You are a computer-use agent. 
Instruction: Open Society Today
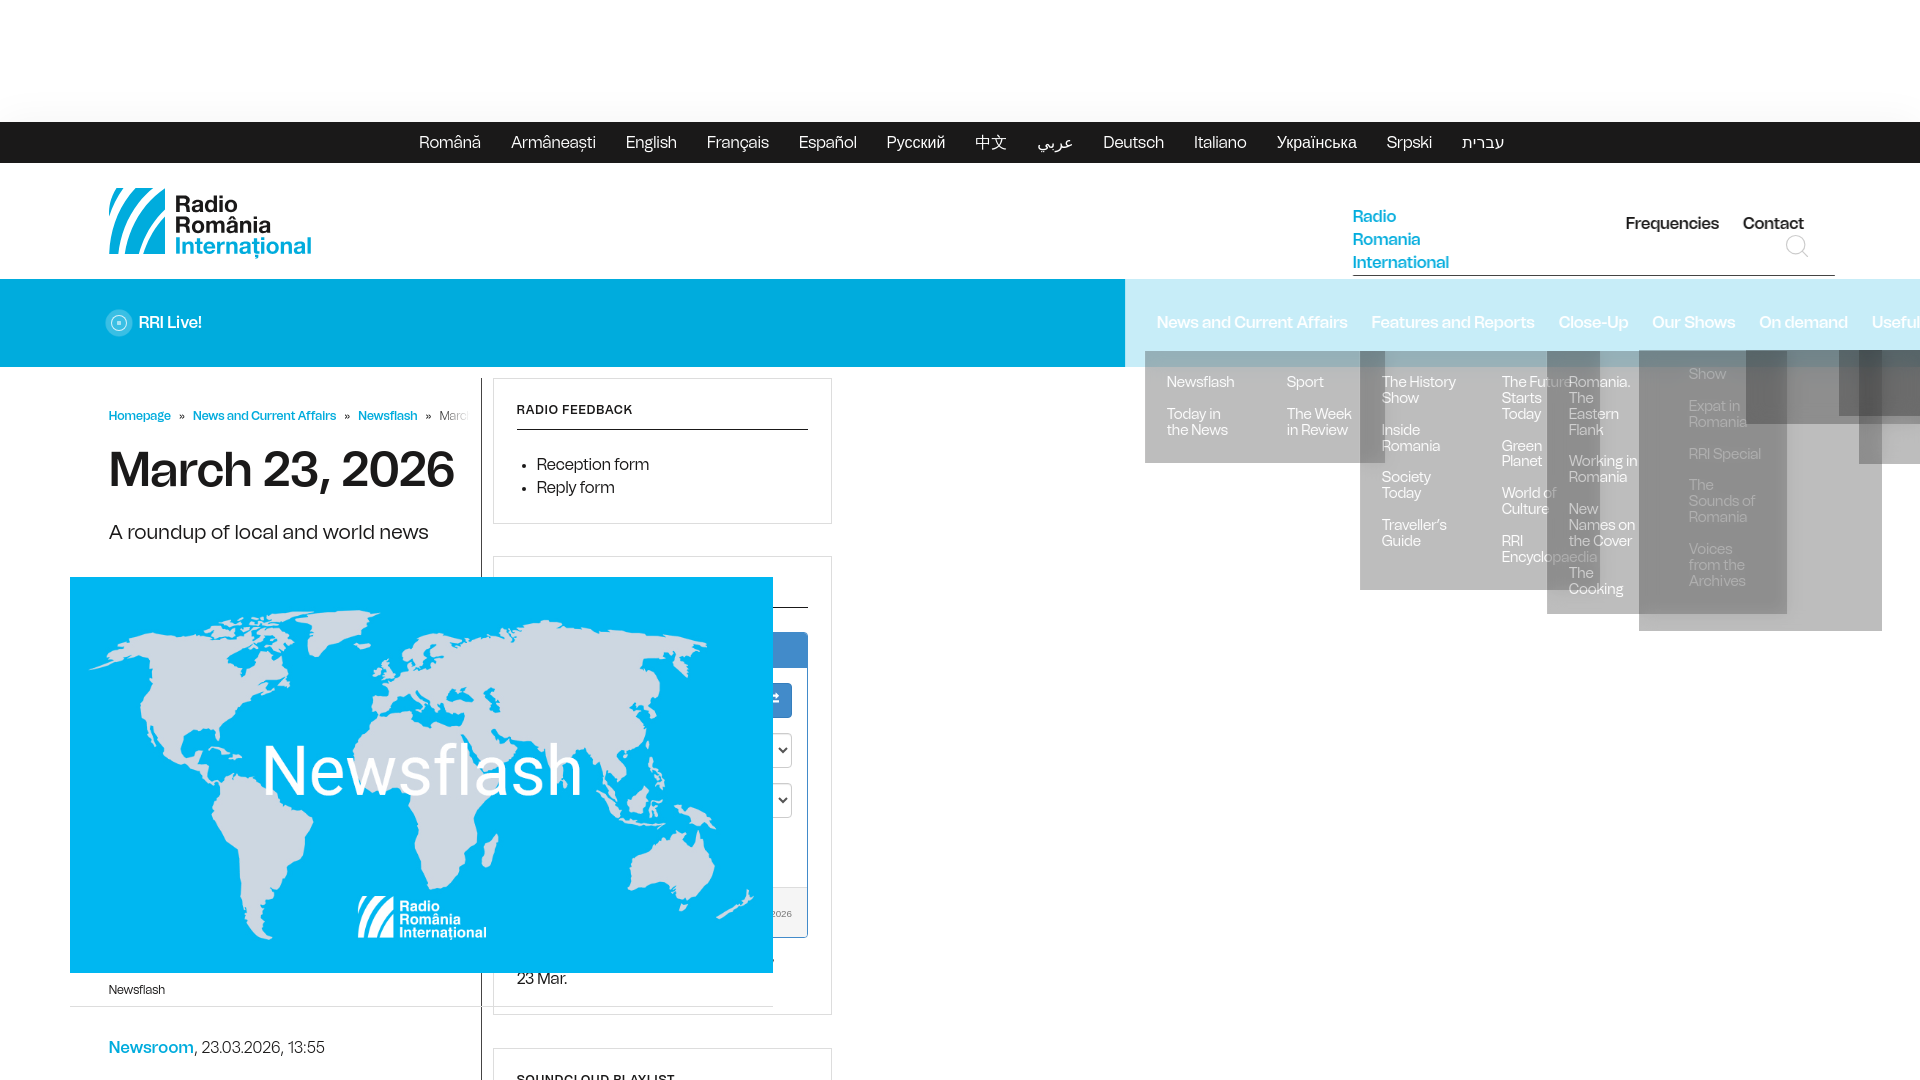[x=1406, y=485]
